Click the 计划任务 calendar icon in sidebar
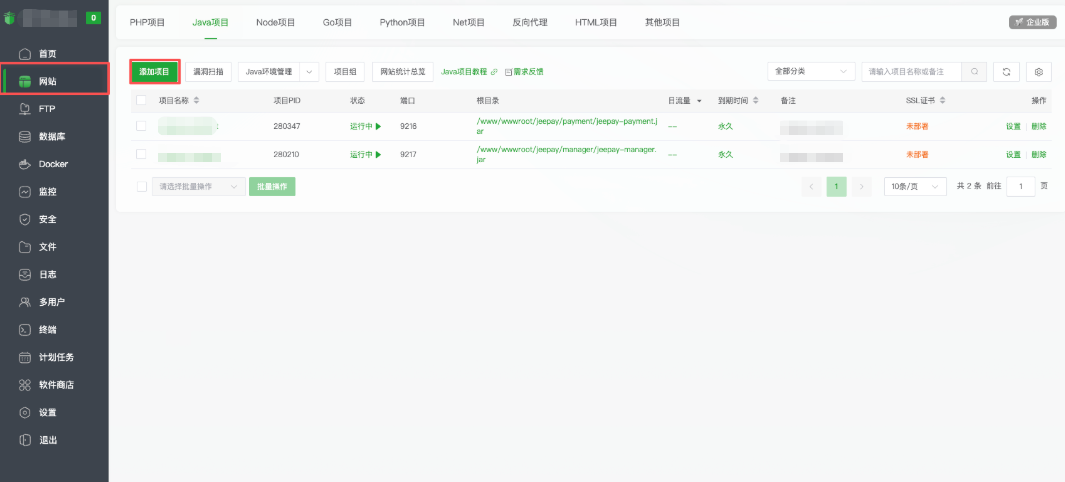Viewport: 1065px width, 482px height. tap(25, 357)
